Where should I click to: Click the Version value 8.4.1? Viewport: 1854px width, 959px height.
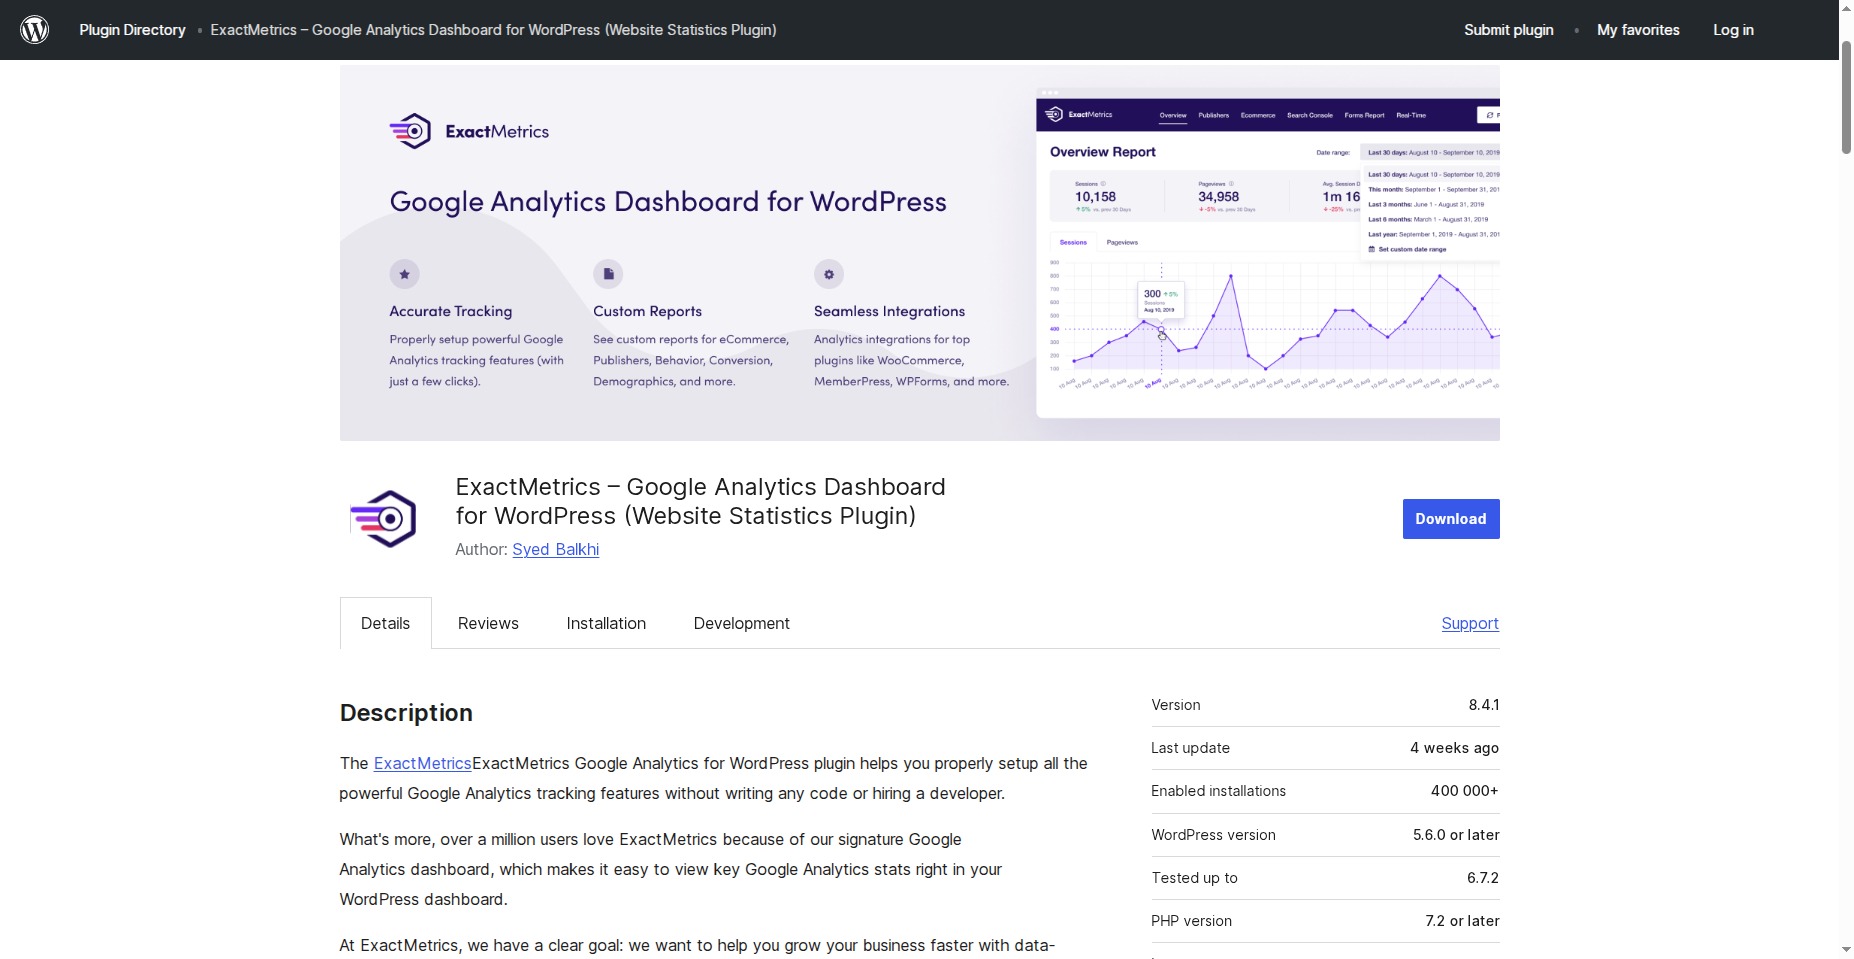point(1484,705)
